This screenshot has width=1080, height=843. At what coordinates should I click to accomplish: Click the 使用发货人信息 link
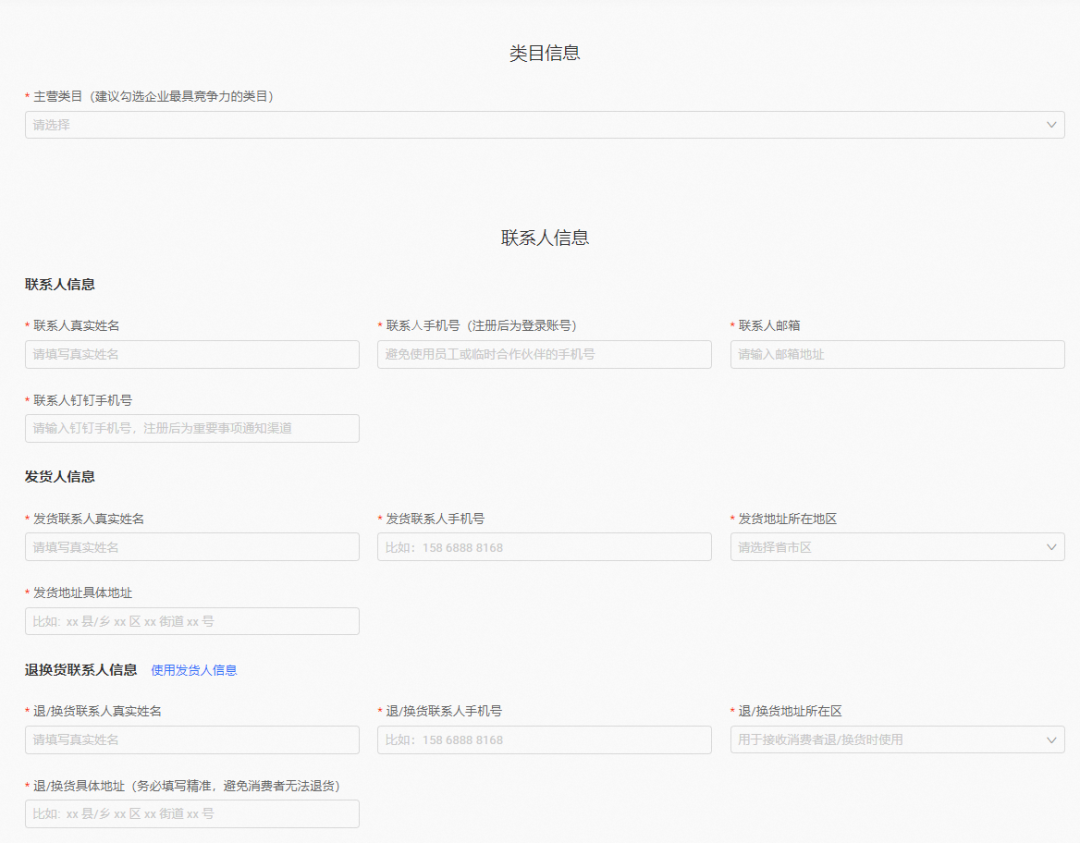click(193, 670)
